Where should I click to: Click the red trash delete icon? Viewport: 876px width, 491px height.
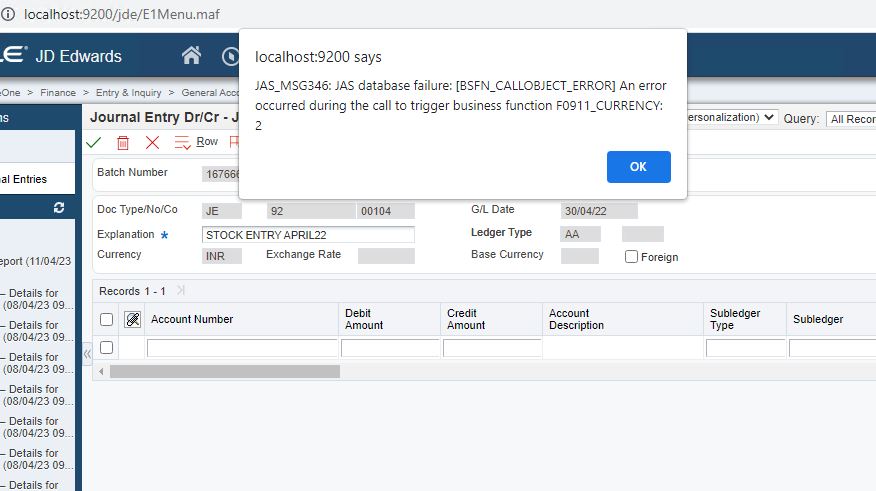pos(123,142)
